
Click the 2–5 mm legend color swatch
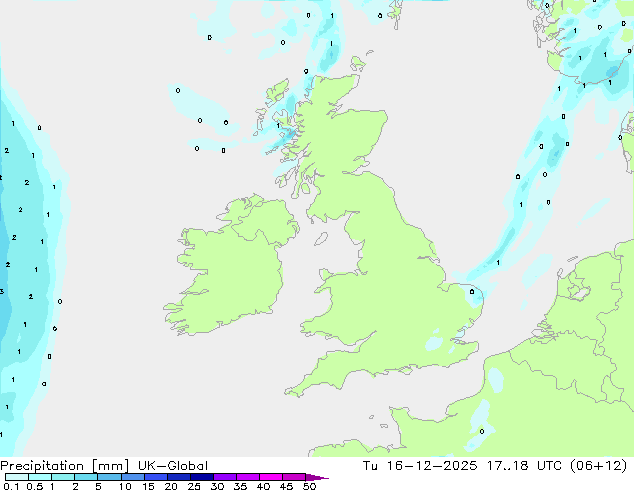(x=86, y=477)
